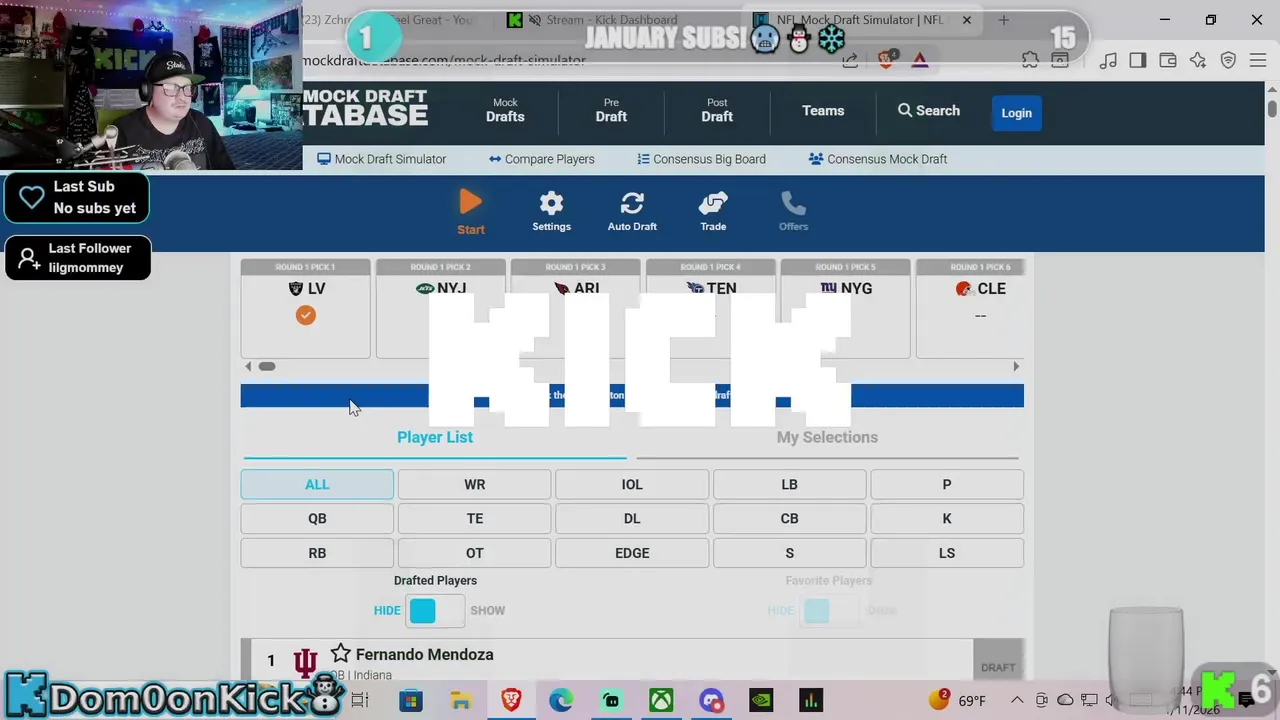
Task: Open Brave Shields icon in address bar
Action: (886, 60)
